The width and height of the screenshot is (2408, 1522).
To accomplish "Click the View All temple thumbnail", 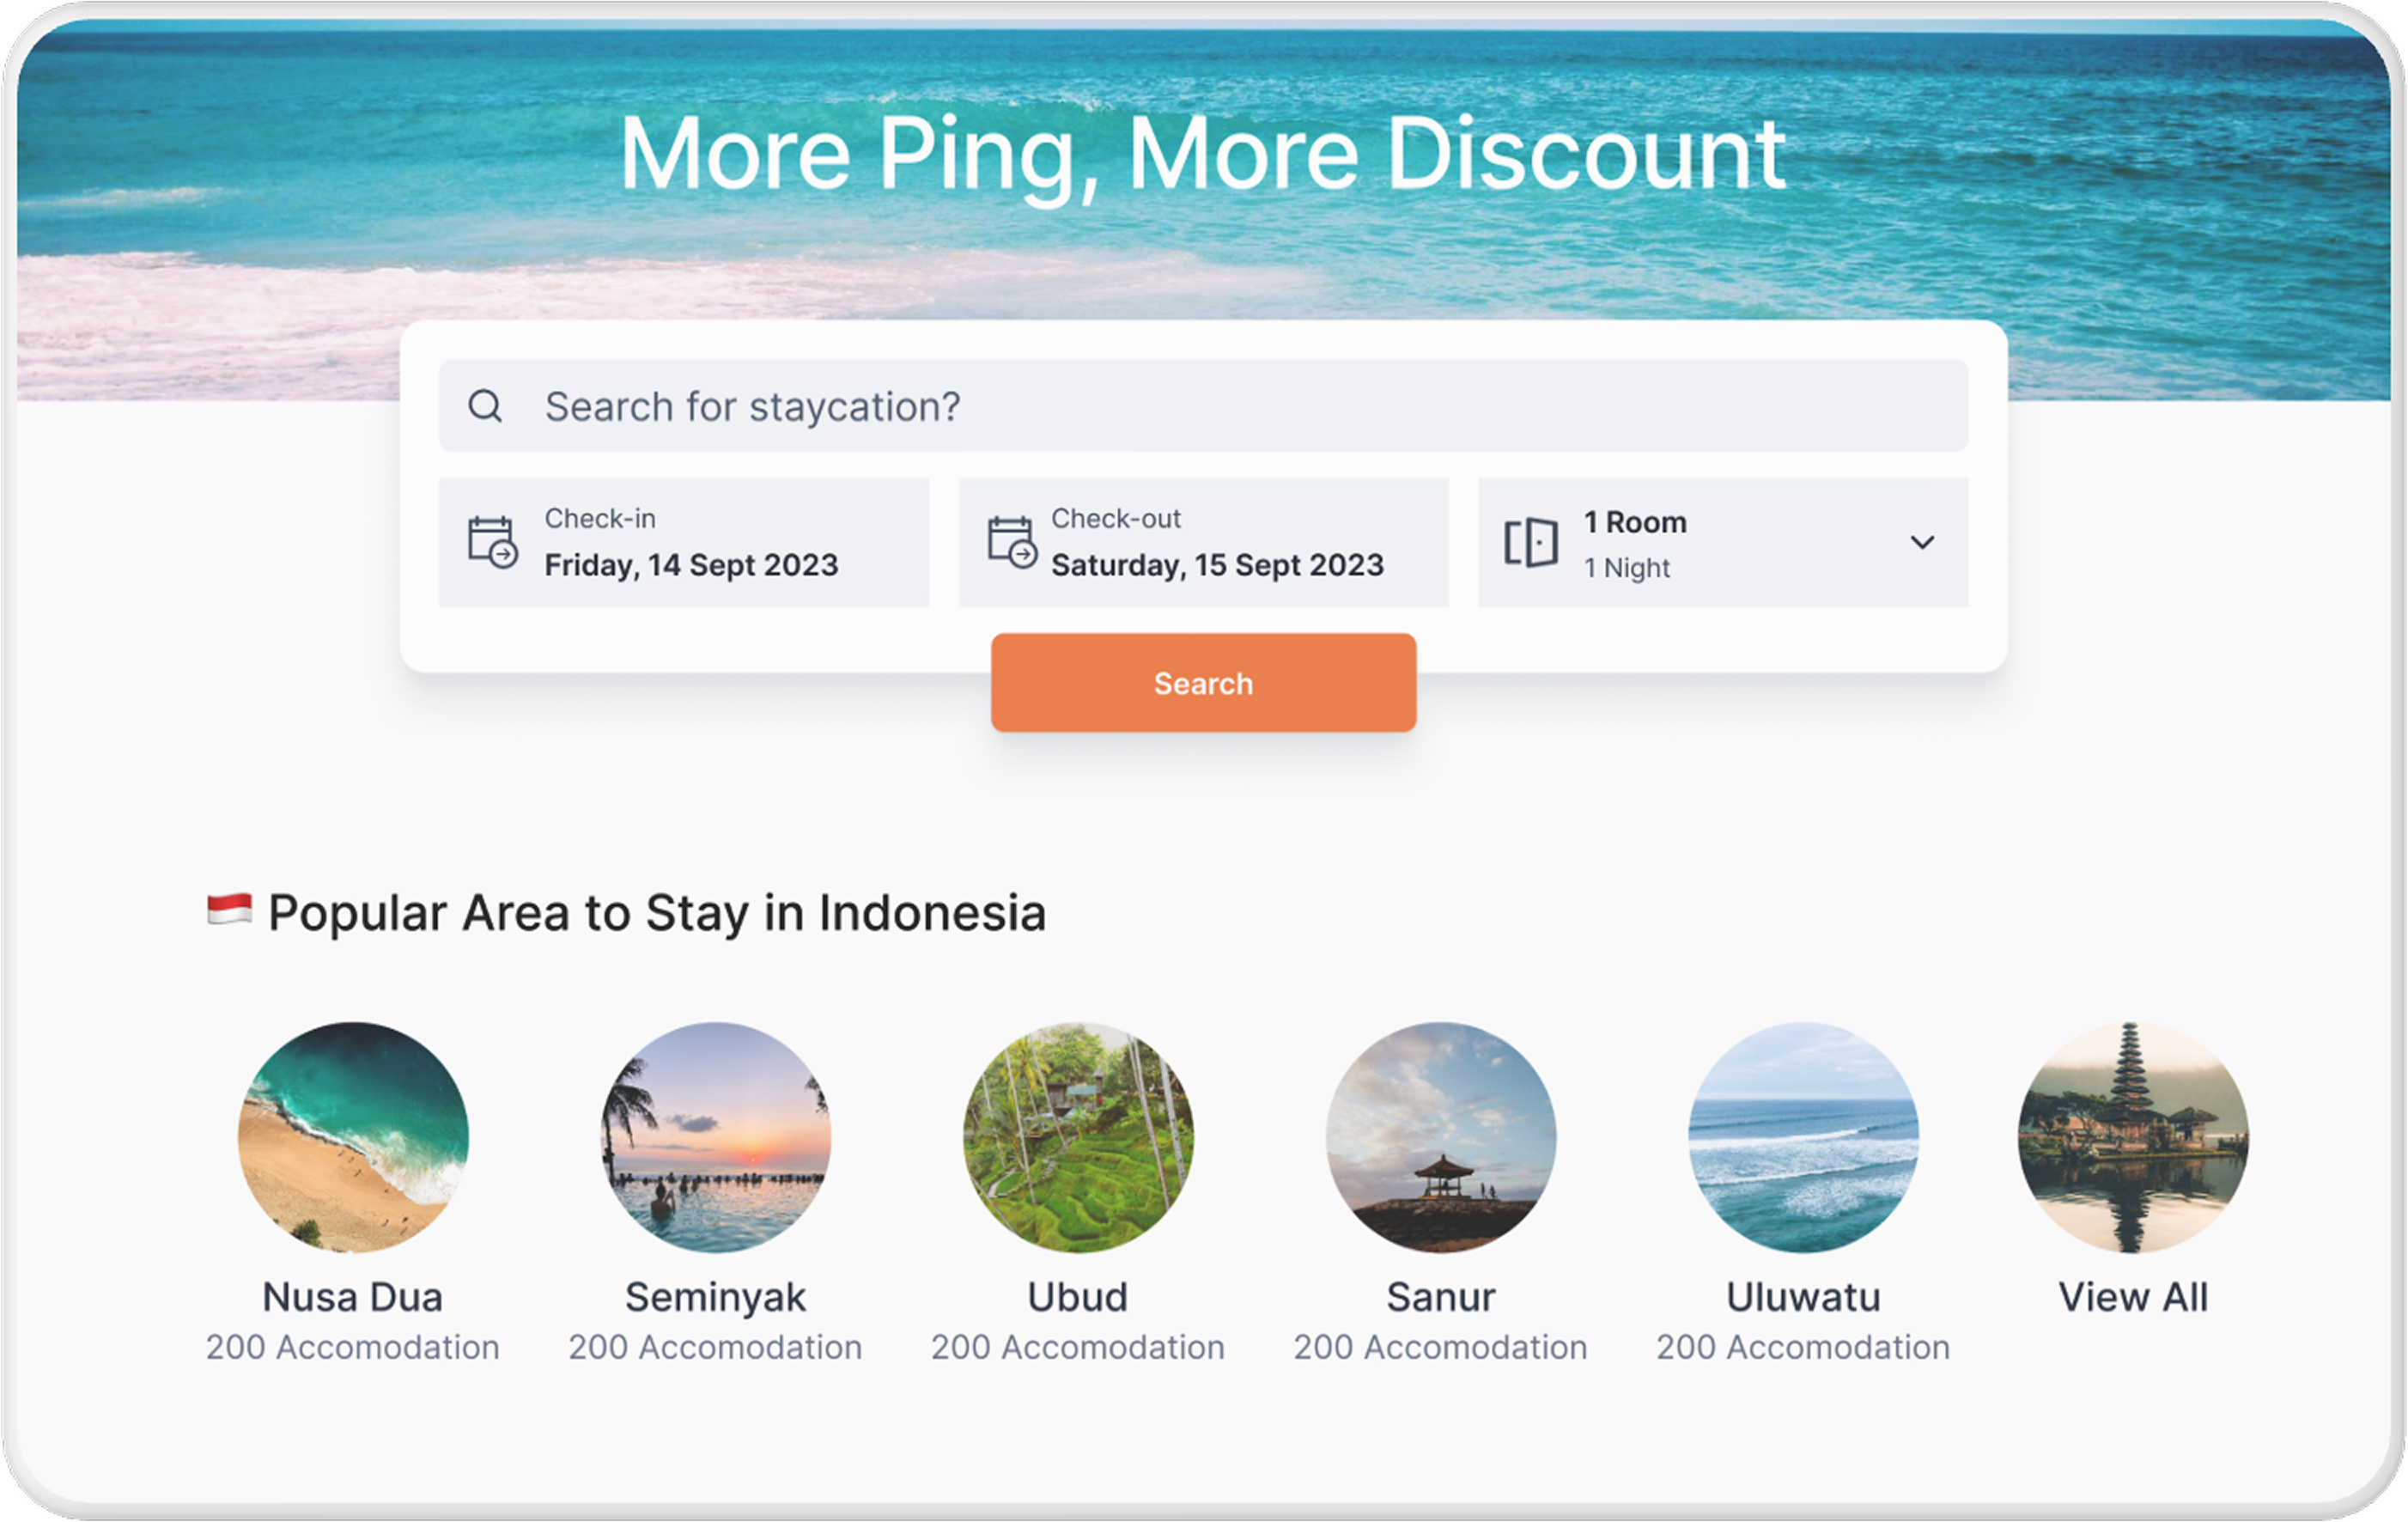I will point(2133,1137).
